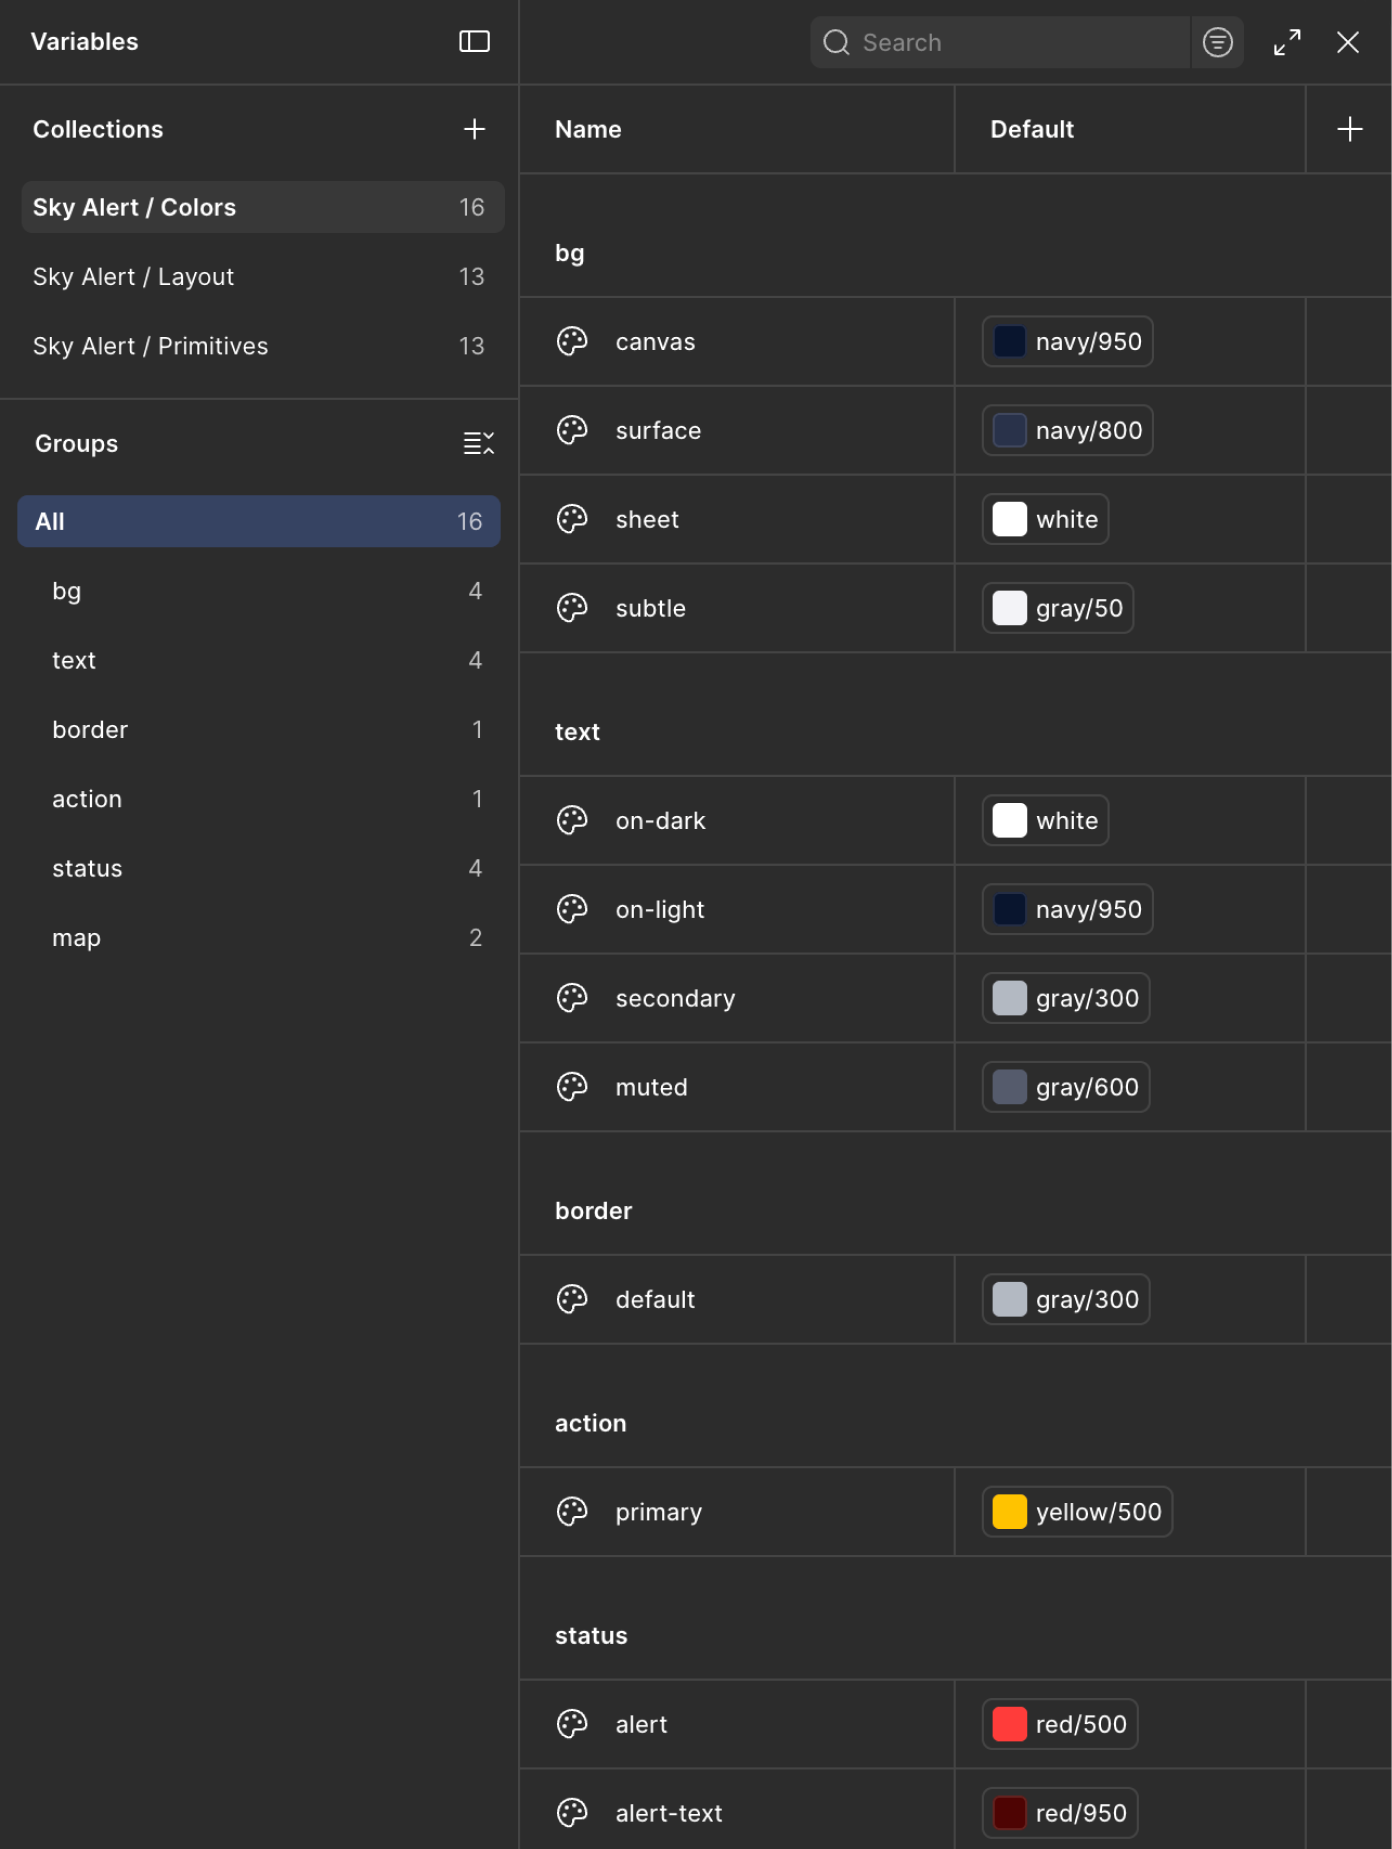Click the border group heading in table

click(593, 1211)
